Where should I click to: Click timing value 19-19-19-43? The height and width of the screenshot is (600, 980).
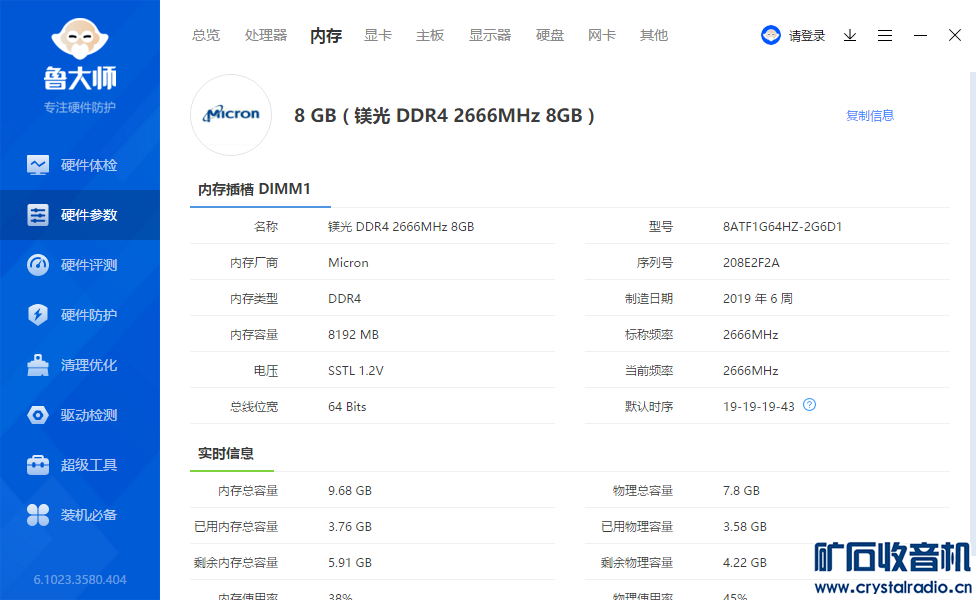(x=759, y=407)
